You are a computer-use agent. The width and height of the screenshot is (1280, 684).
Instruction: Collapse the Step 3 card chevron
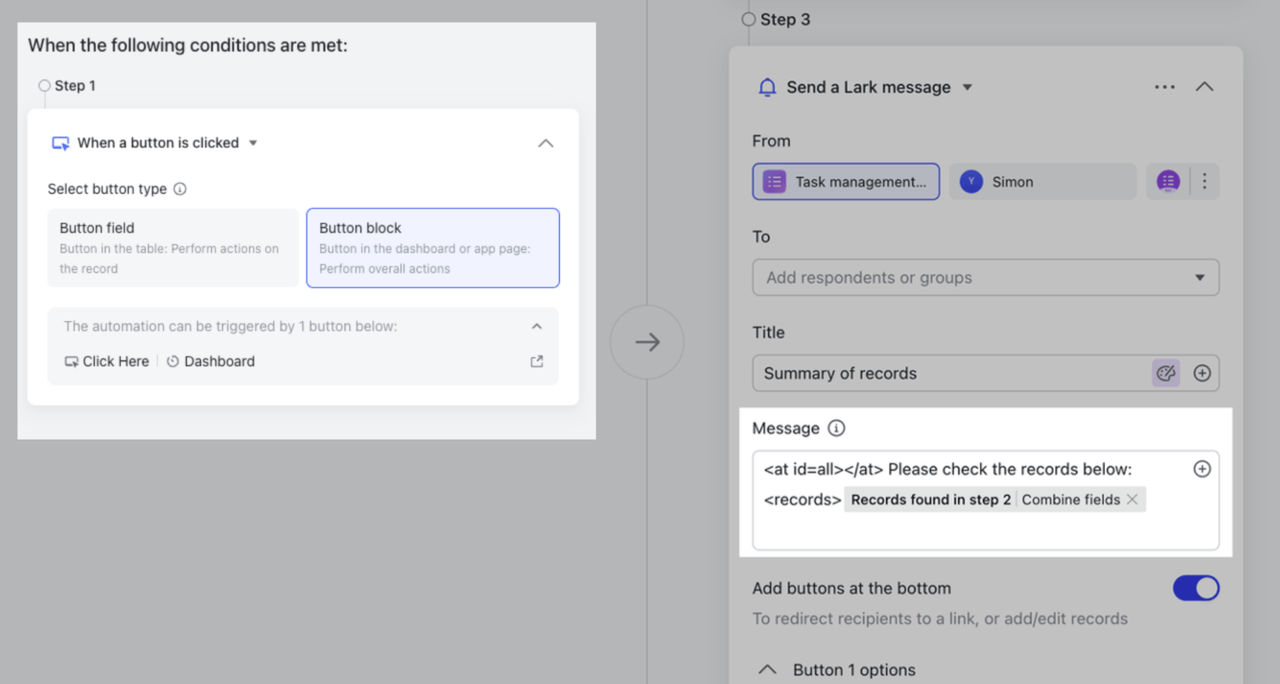[x=1205, y=87]
